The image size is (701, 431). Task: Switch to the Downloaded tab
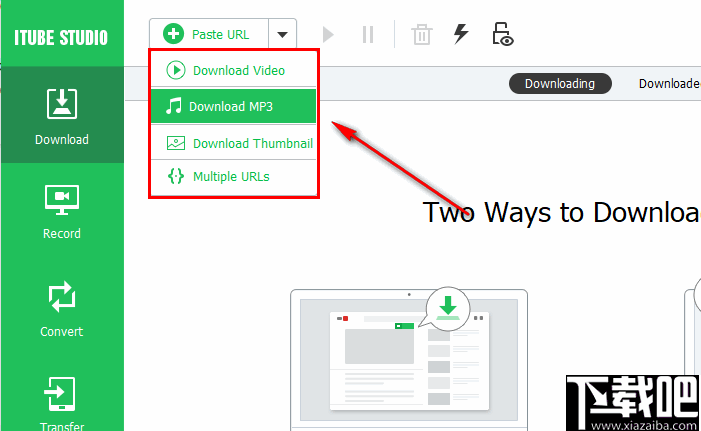click(669, 84)
